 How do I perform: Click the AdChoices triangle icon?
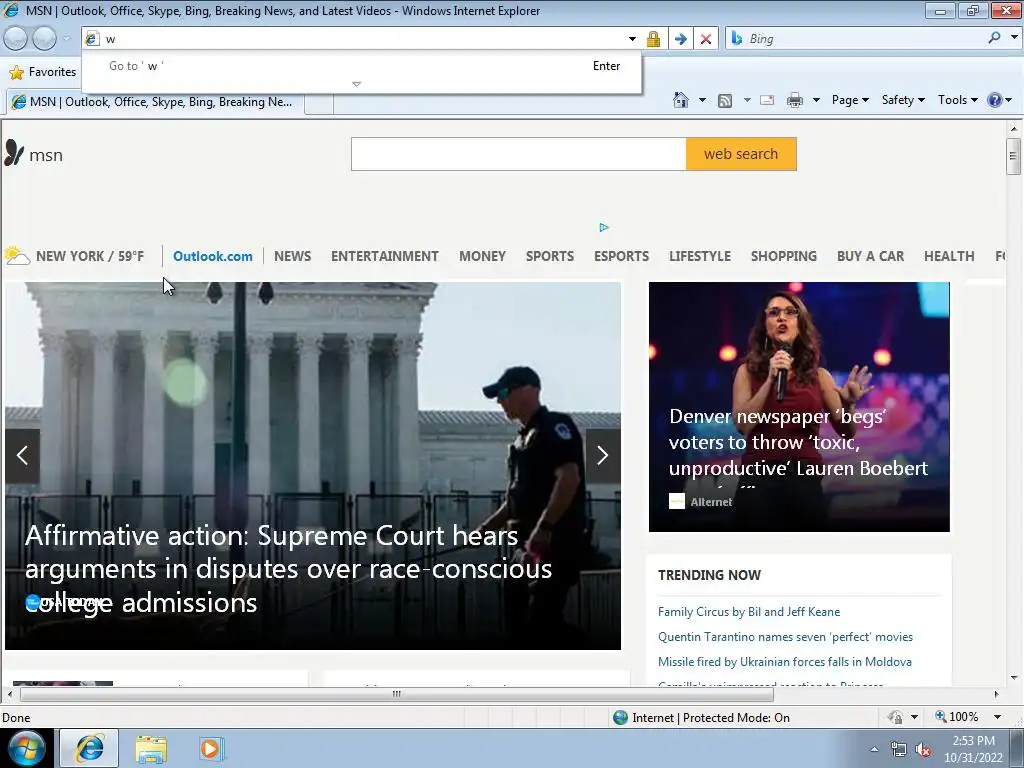pos(604,227)
